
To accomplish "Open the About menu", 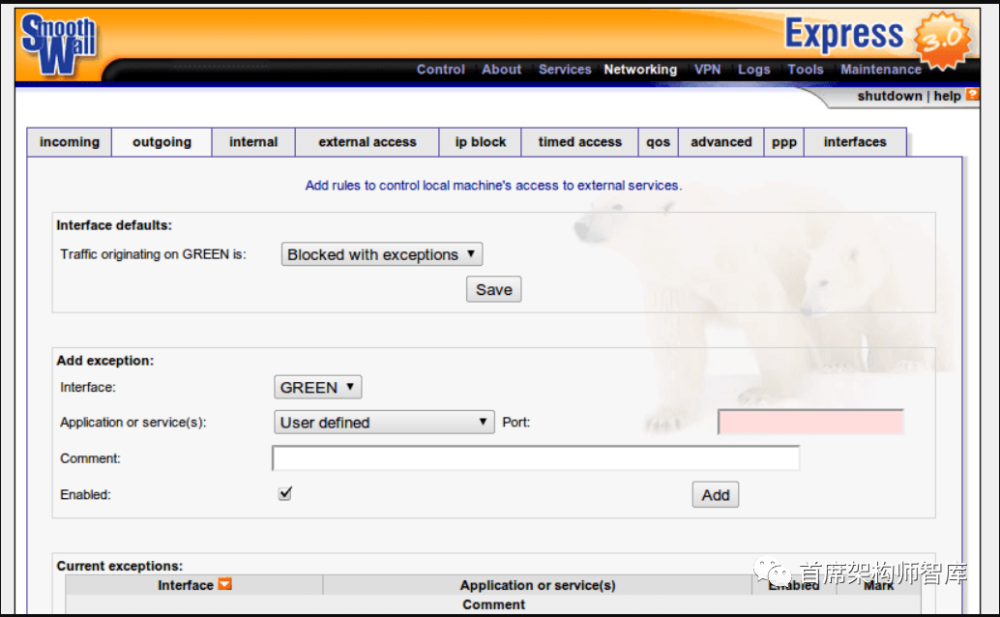I will tap(501, 70).
